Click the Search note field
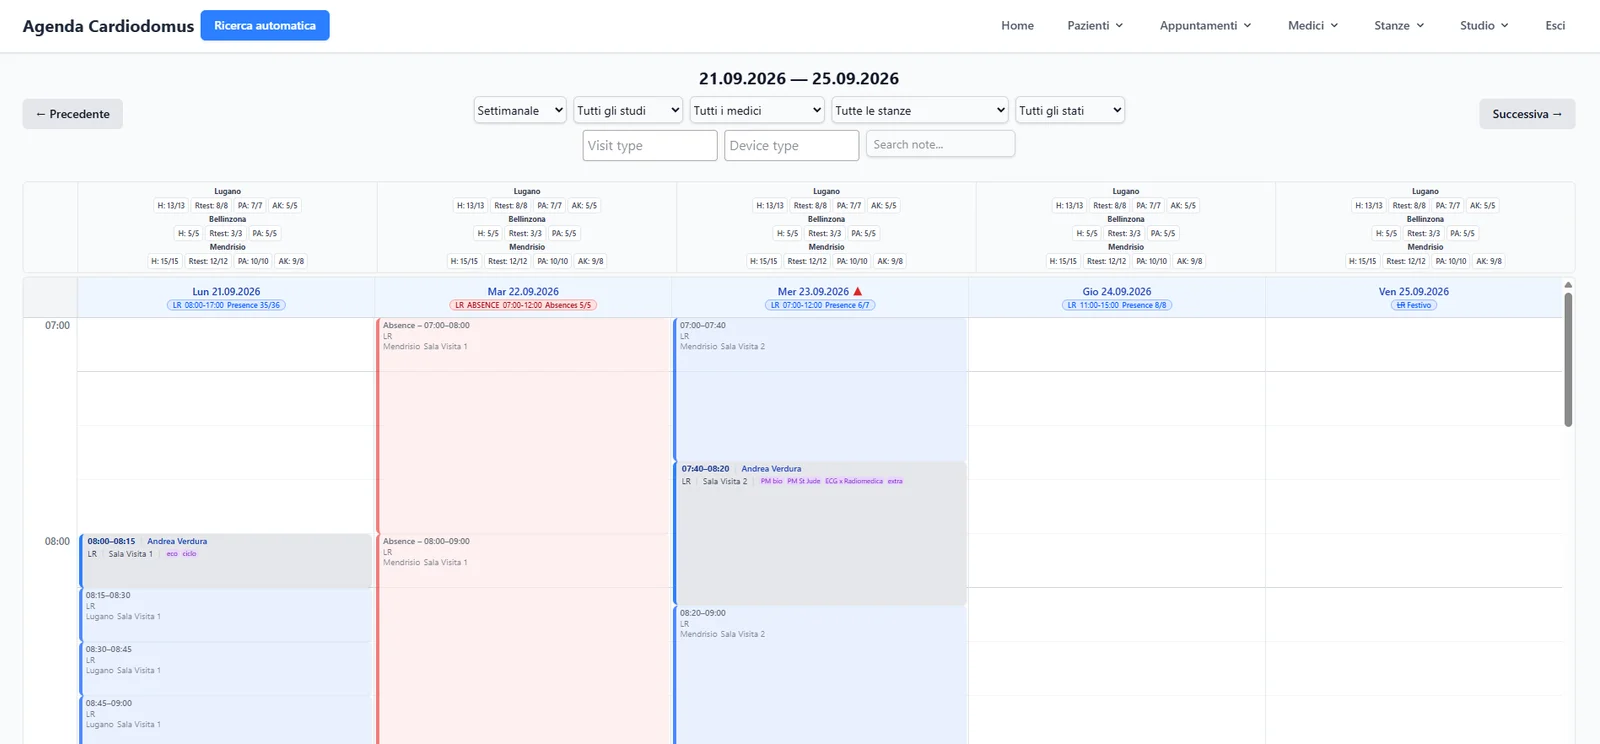 (941, 144)
